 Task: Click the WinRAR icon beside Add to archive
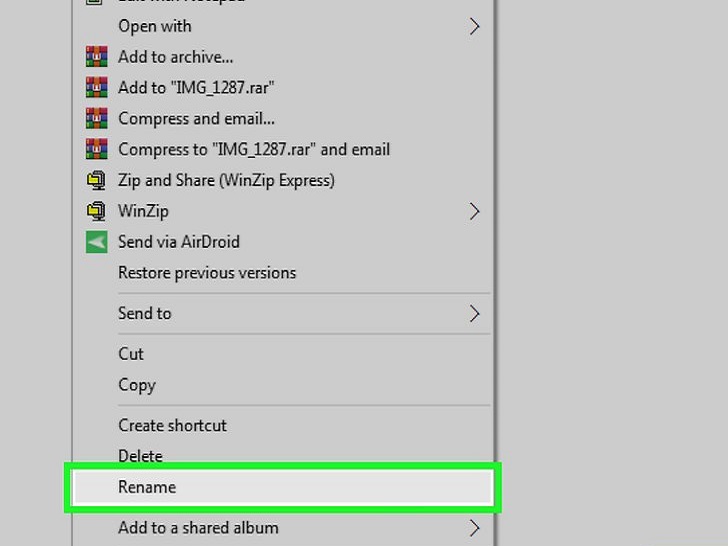(97, 57)
